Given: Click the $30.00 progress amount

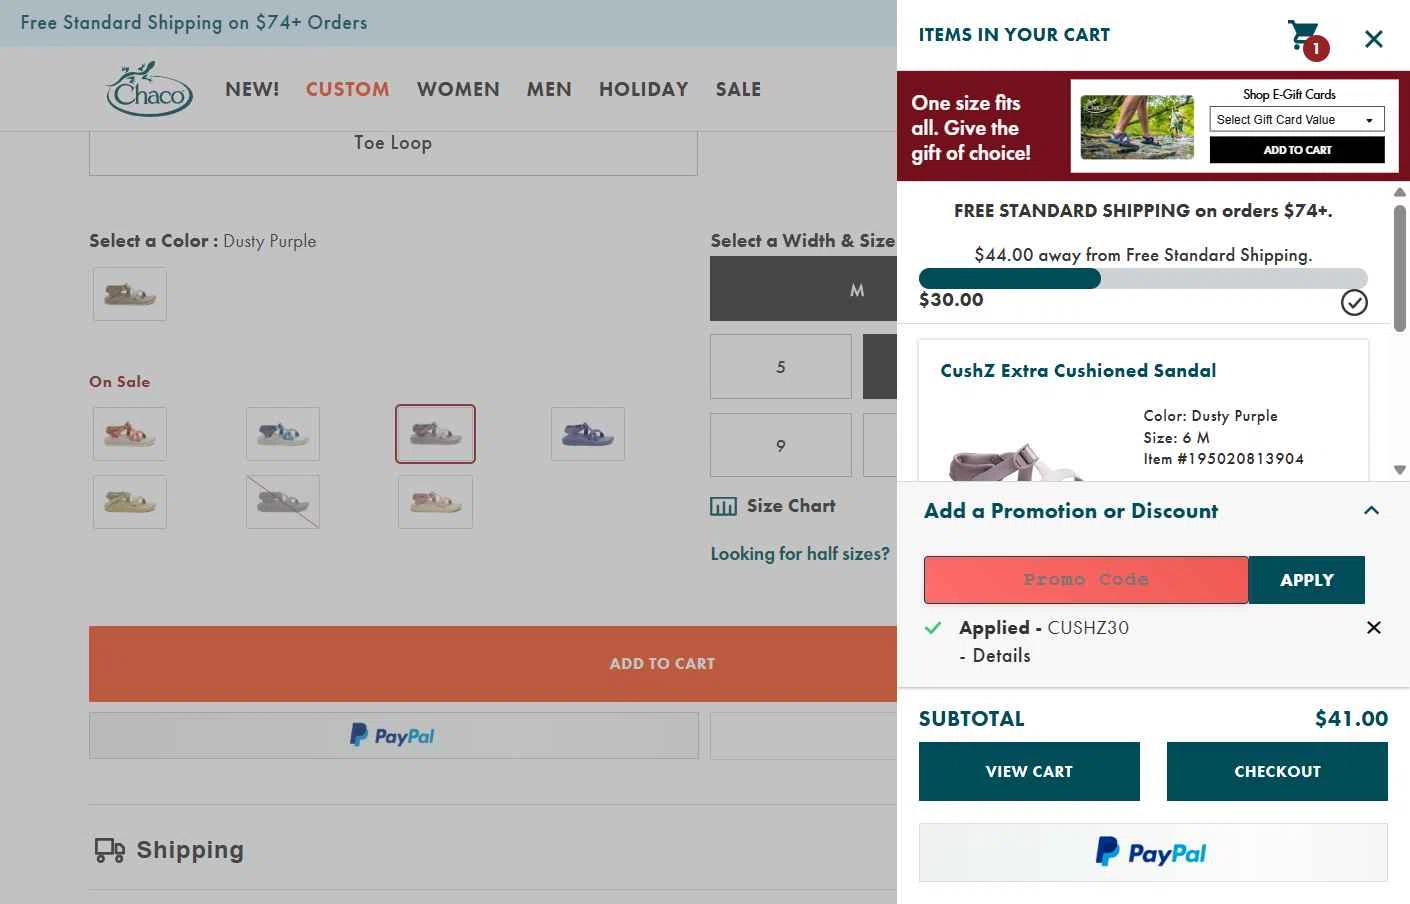Looking at the screenshot, I should (951, 299).
